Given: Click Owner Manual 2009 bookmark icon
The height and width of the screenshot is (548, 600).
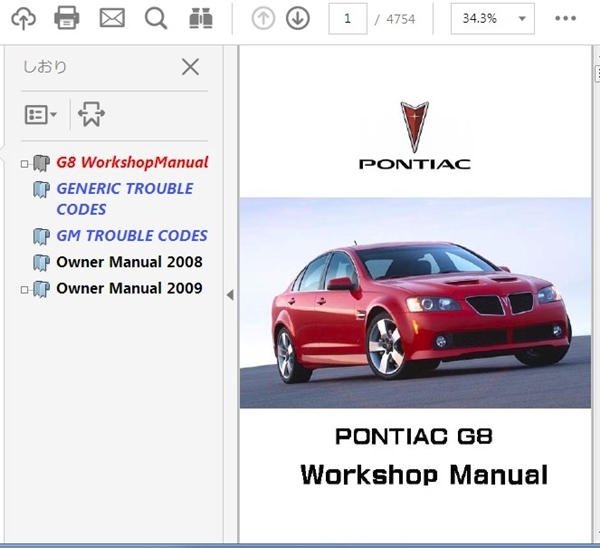Looking at the screenshot, I should click(x=41, y=289).
